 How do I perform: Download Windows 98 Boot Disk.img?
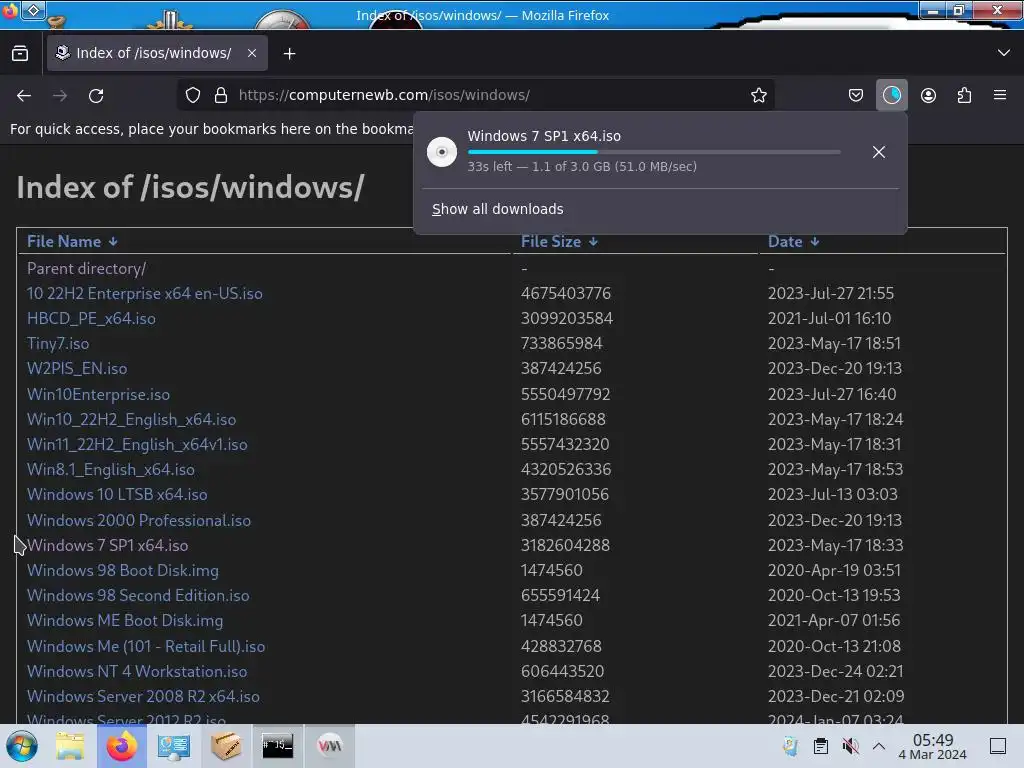point(123,570)
